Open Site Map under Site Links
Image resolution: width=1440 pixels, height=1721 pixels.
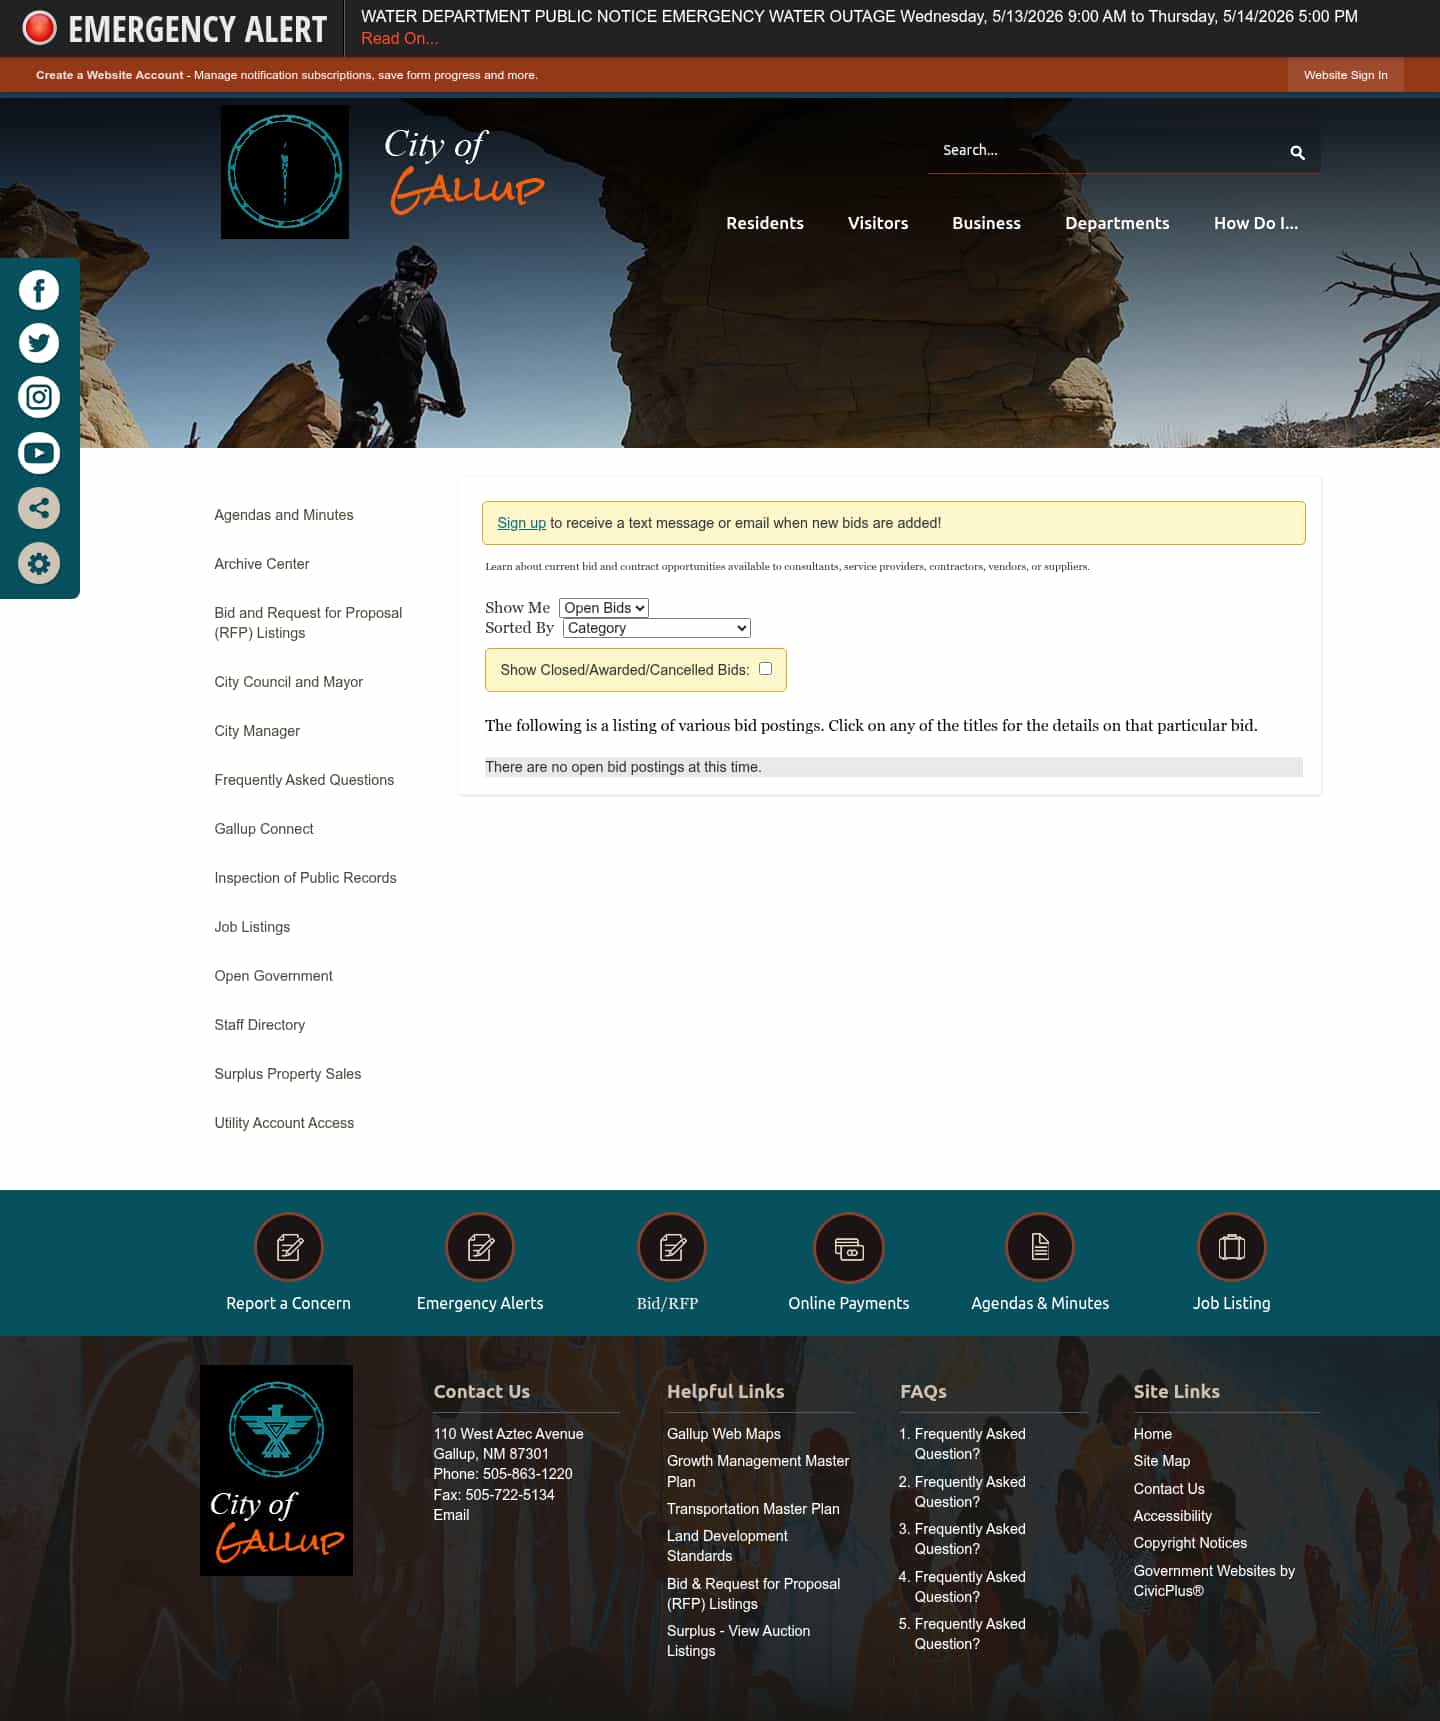coord(1161,1461)
